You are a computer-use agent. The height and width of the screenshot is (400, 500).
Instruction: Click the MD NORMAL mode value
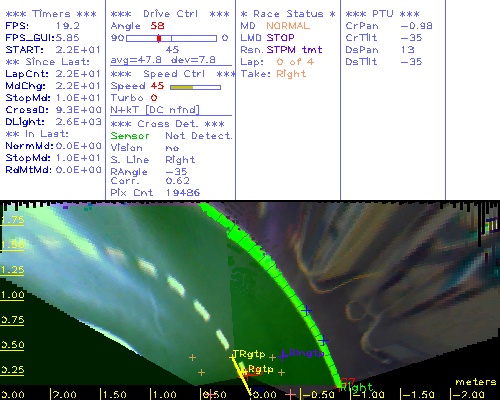tap(288, 26)
